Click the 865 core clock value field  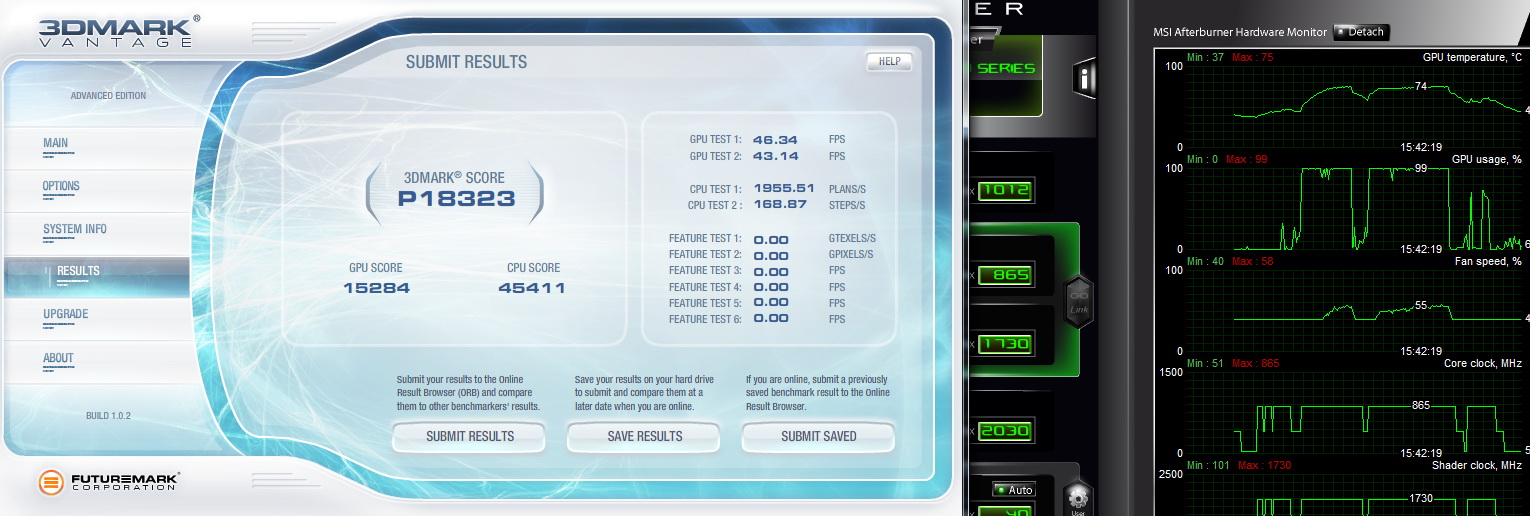1005,275
